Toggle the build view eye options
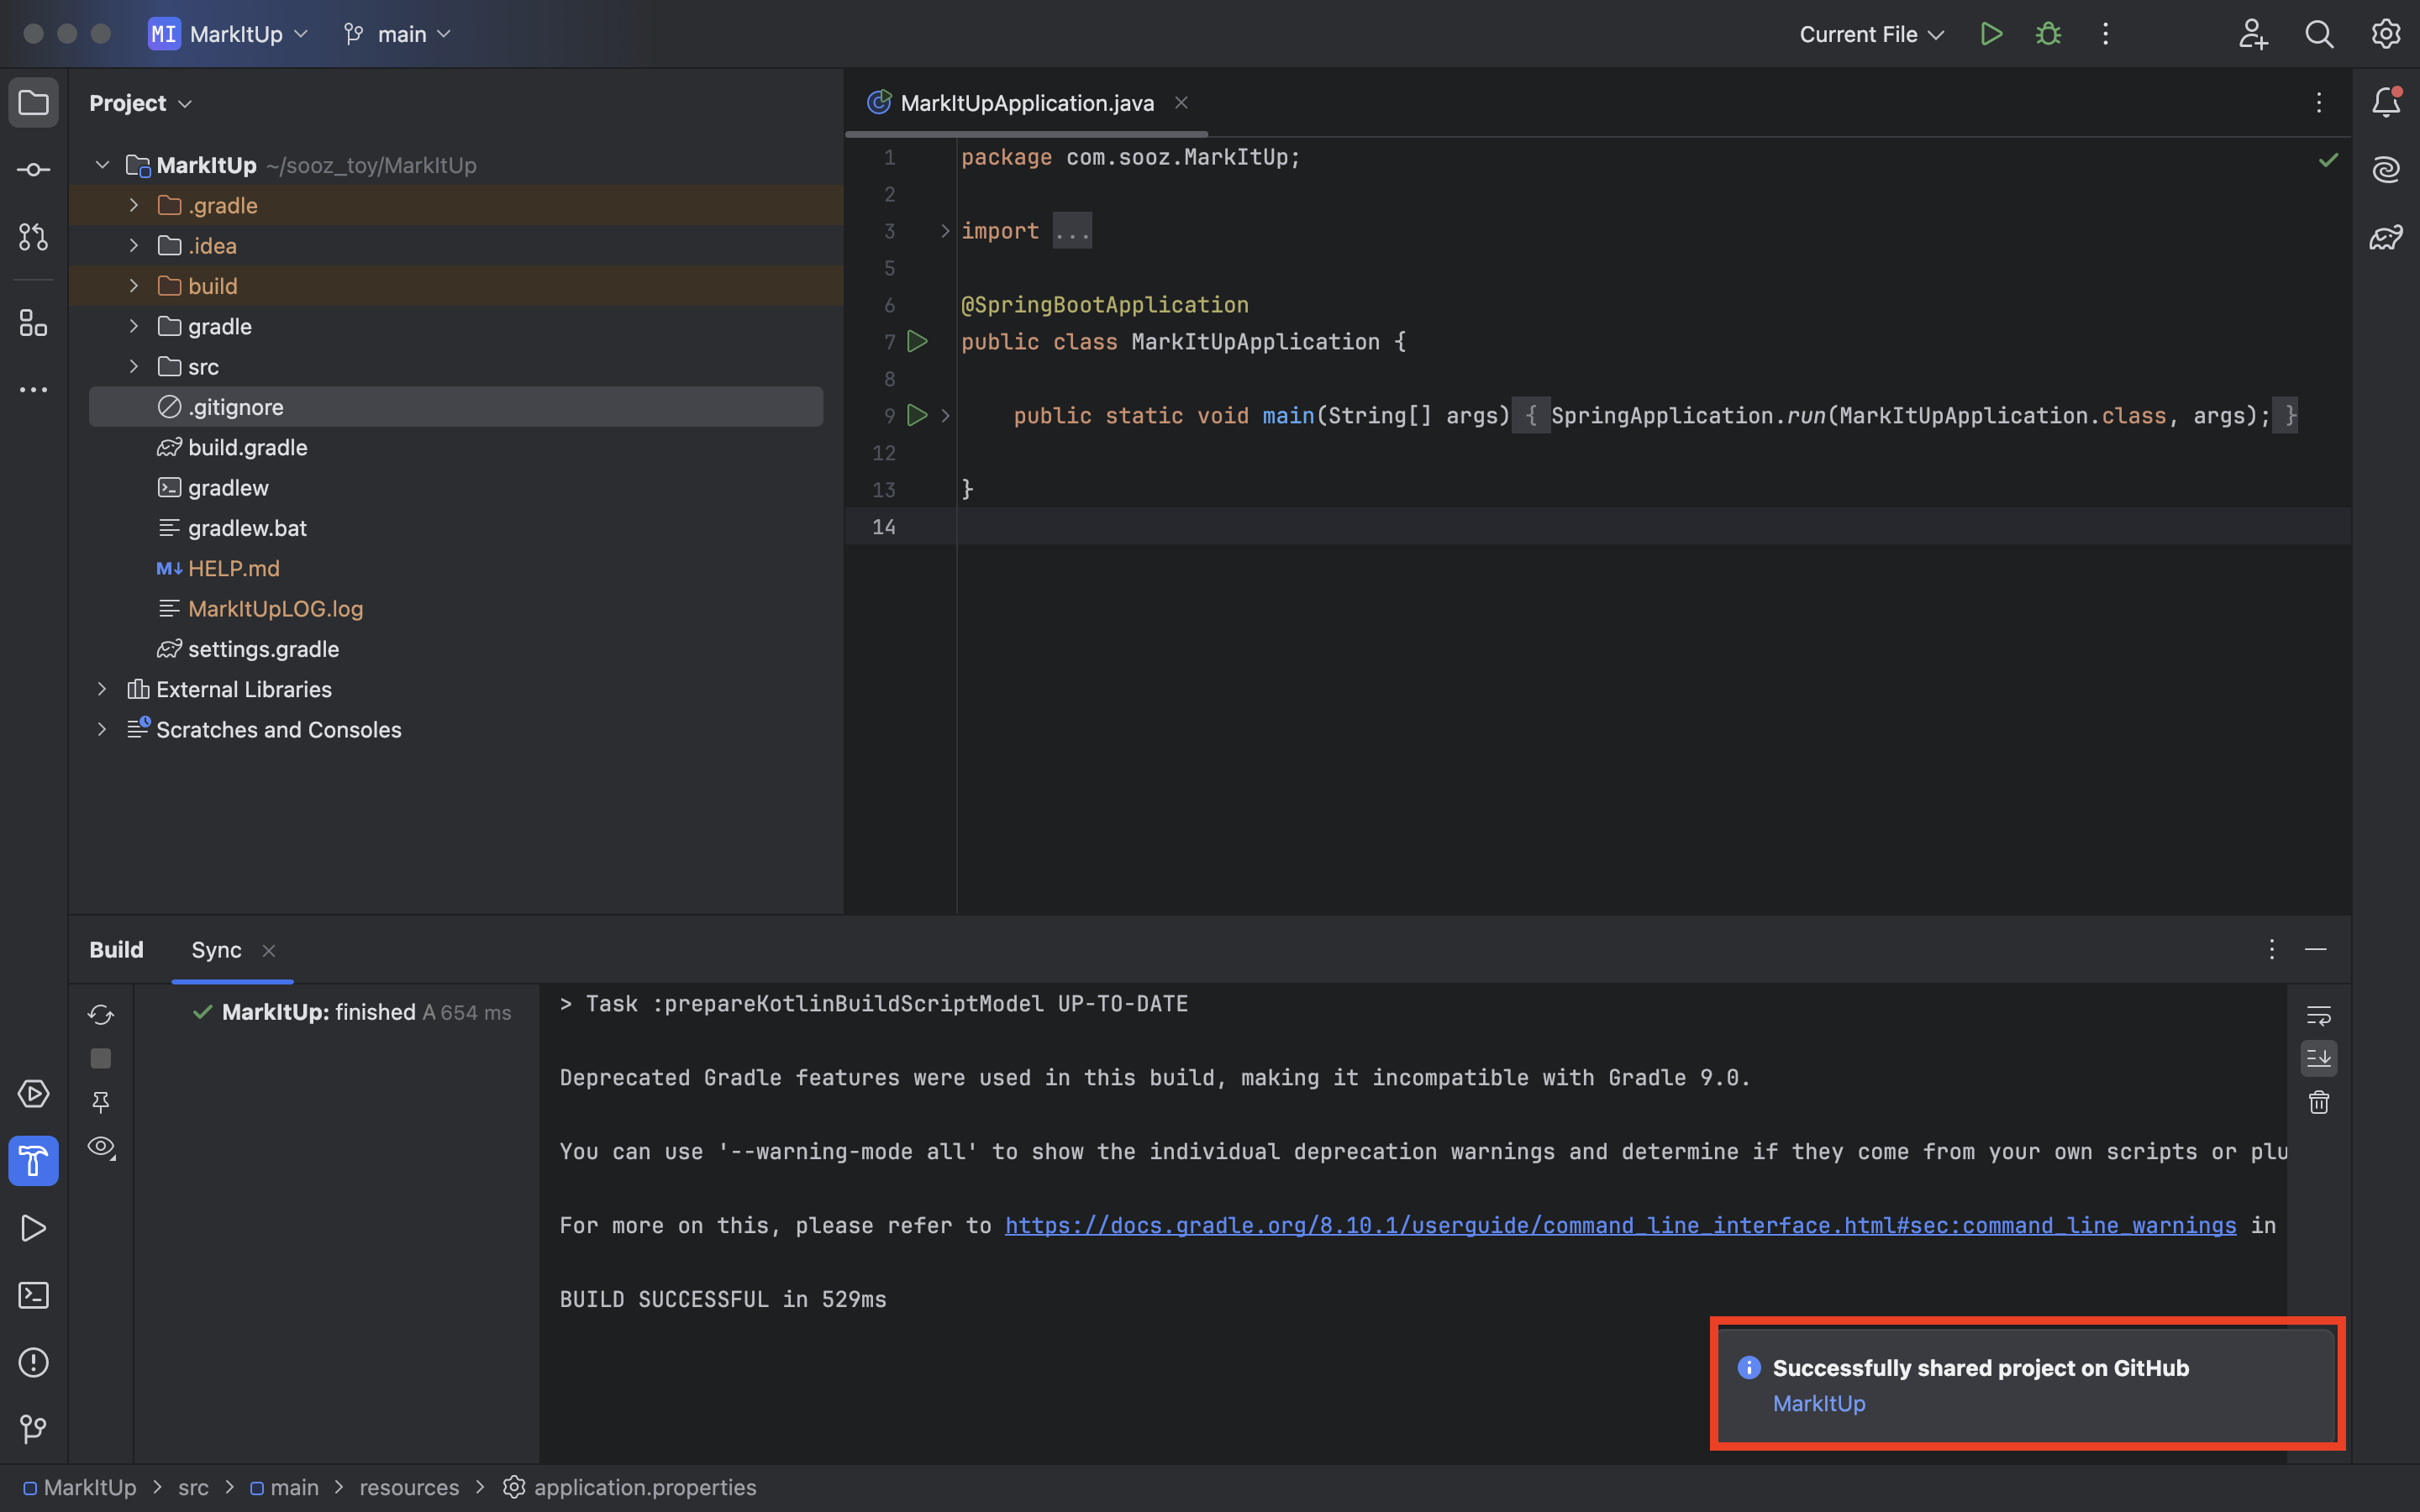2420x1512 pixels. point(101,1147)
